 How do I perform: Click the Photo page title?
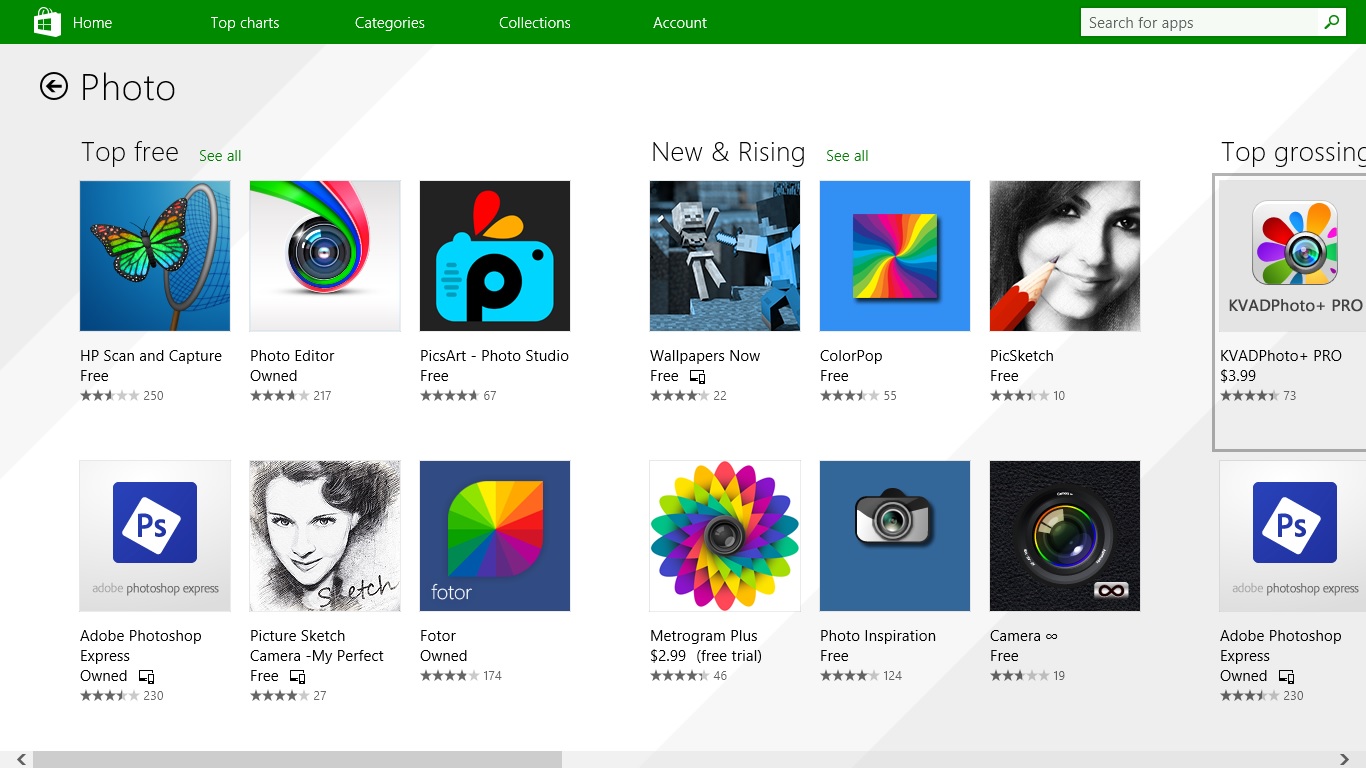point(128,88)
